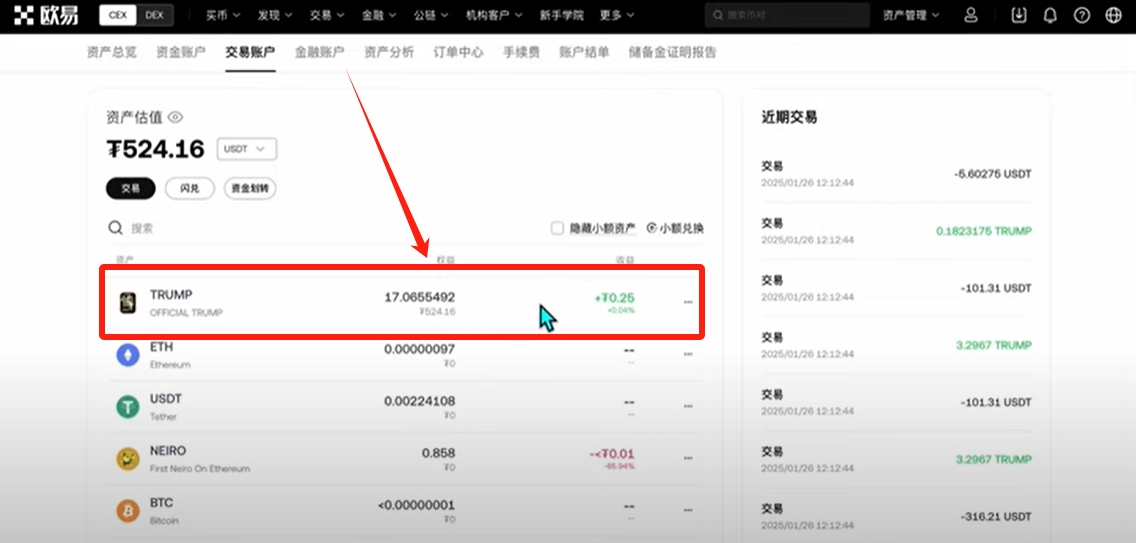This screenshot has width=1136, height=543.
Task: Click recent trade -5.60275 USDT
Action: point(993,174)
